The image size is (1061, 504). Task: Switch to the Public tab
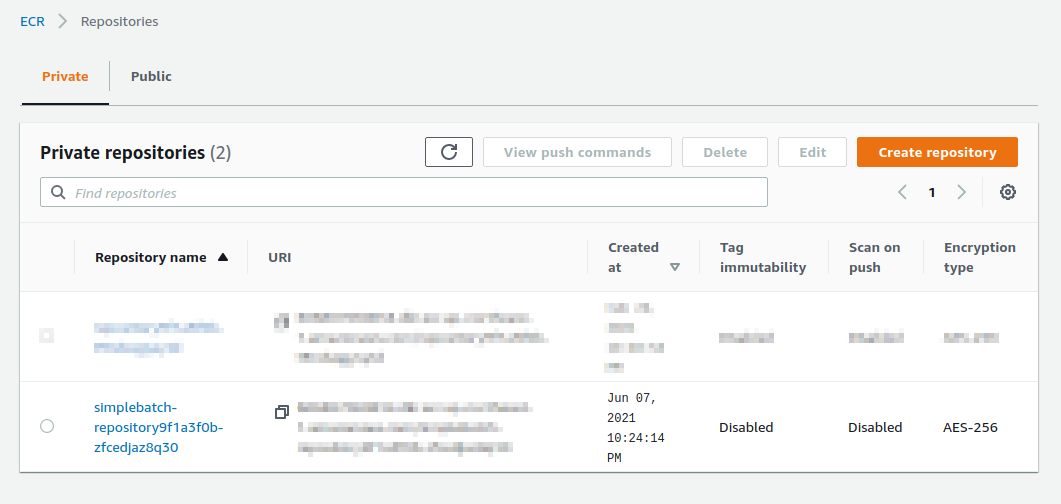pyautogui.click(x=151, y=76)
